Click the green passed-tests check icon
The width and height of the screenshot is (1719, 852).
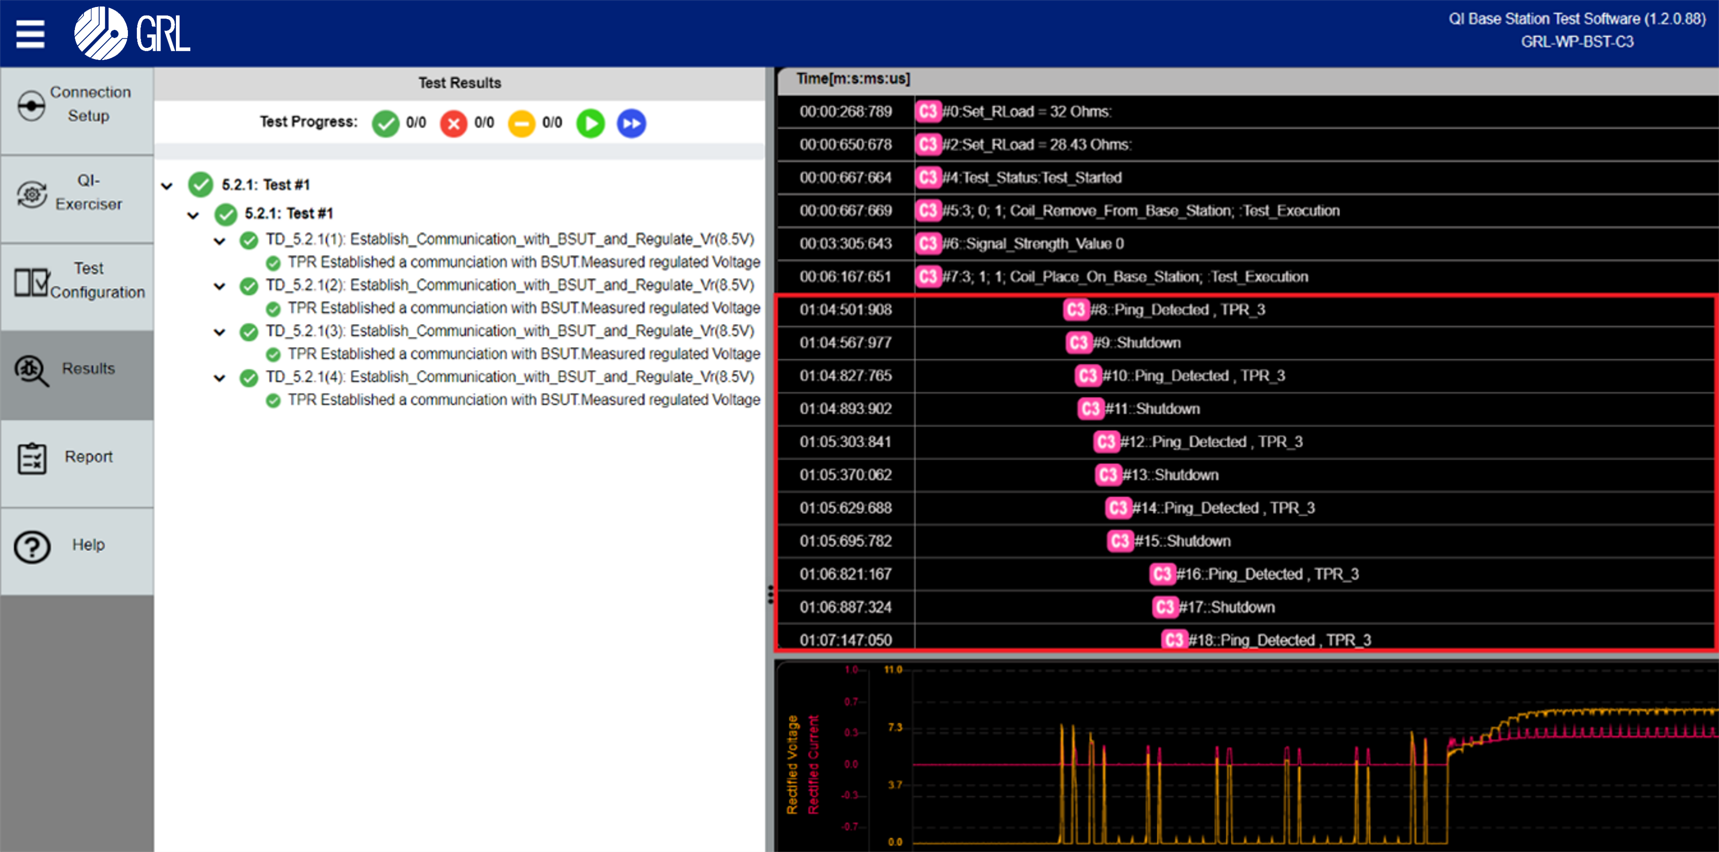[x=385, y=124]
